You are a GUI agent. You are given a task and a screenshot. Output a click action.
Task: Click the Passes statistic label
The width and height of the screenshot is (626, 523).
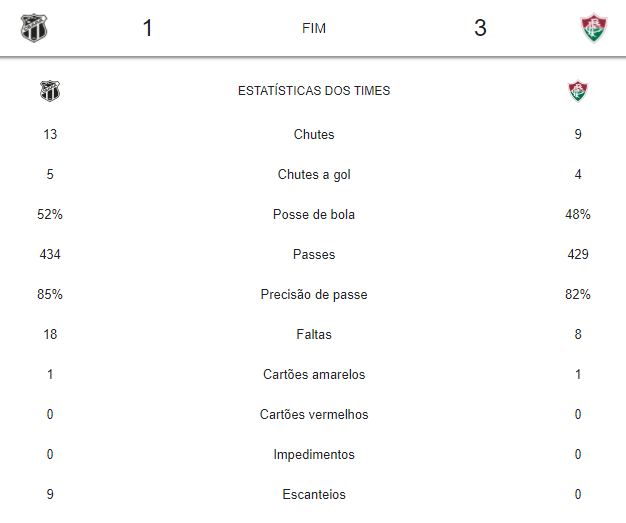[x=314, y=255]
